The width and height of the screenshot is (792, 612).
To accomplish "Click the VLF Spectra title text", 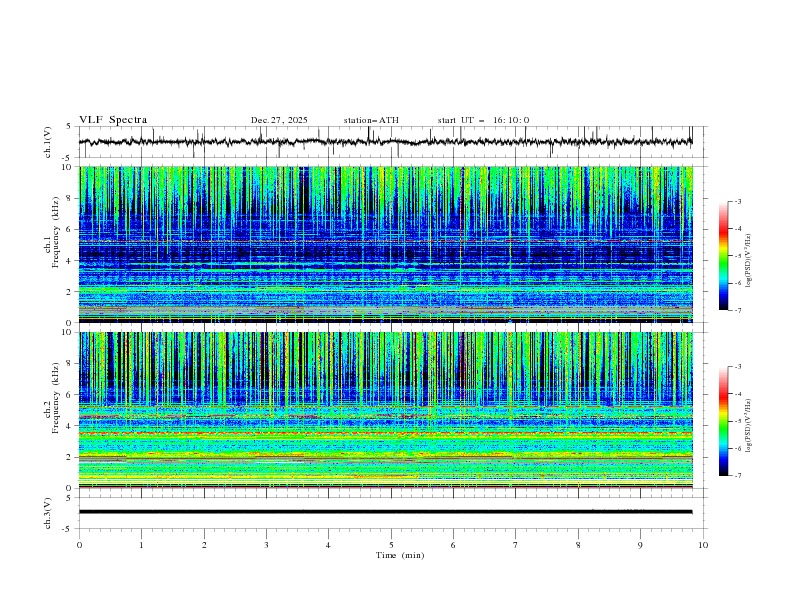I will click(x=113, y=120).
